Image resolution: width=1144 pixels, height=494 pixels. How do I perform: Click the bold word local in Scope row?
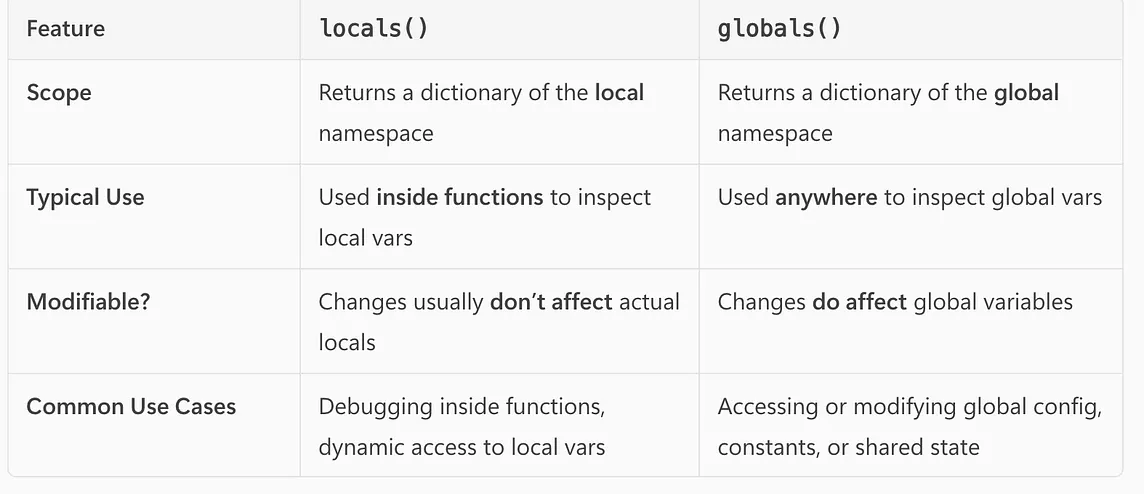tap(619, 93)
